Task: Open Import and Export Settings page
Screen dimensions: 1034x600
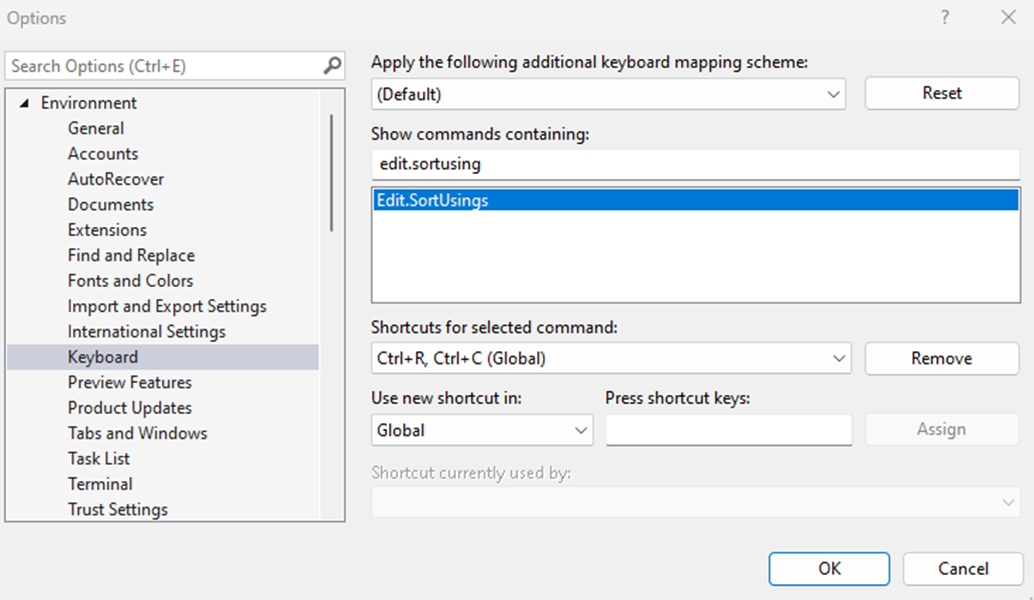Action: 167,305
